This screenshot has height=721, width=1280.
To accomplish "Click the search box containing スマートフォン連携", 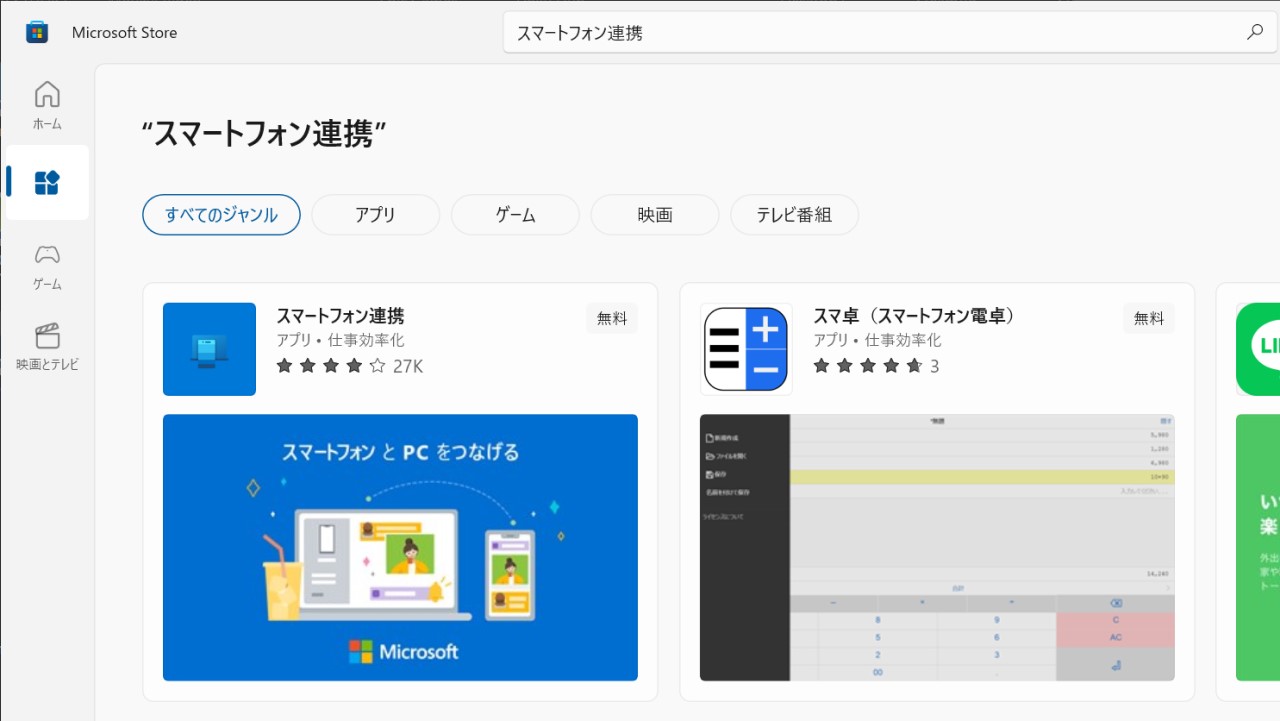I will coord(890,32).
